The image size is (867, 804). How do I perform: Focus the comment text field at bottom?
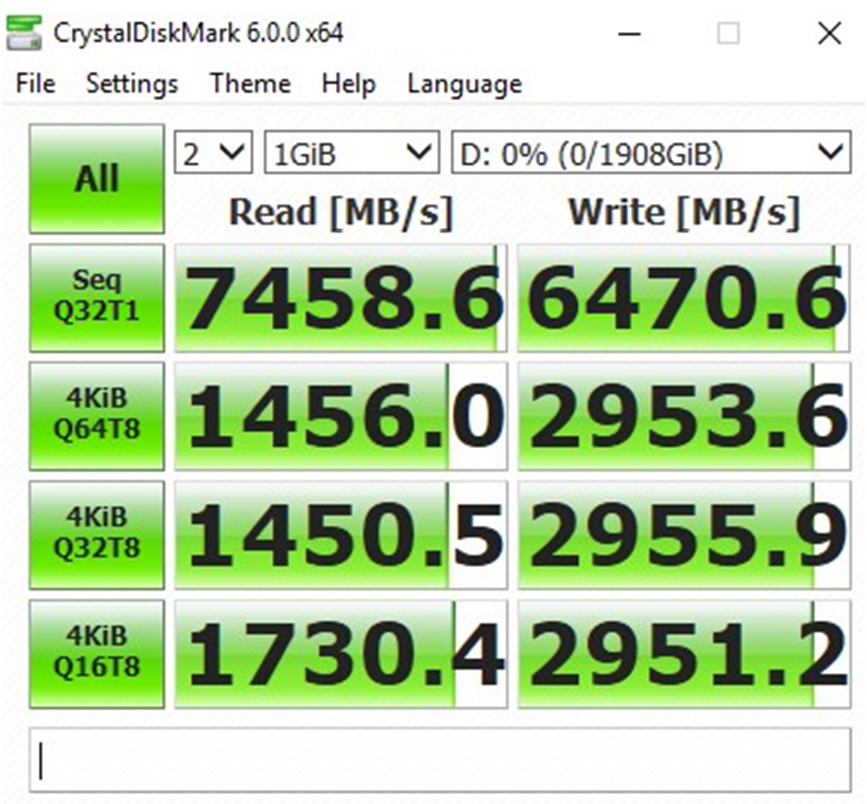[x=440, y=761]
